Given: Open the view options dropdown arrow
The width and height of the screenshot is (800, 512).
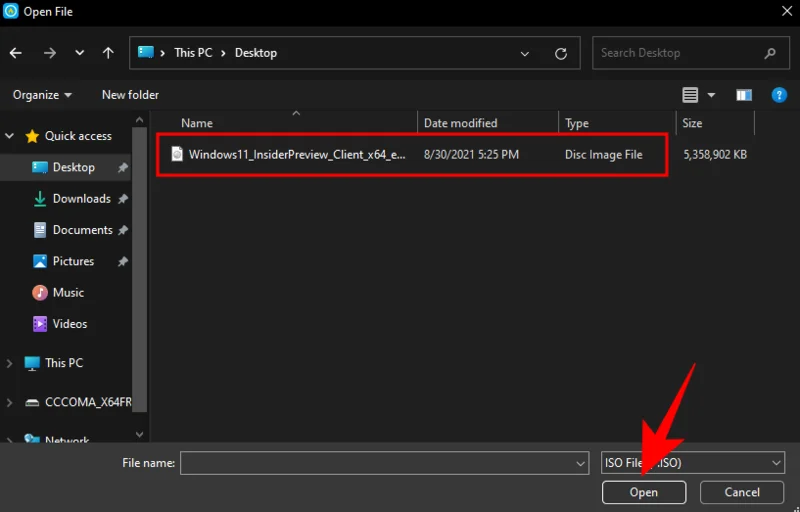Looking at the screenshot, I should point(711,95).
